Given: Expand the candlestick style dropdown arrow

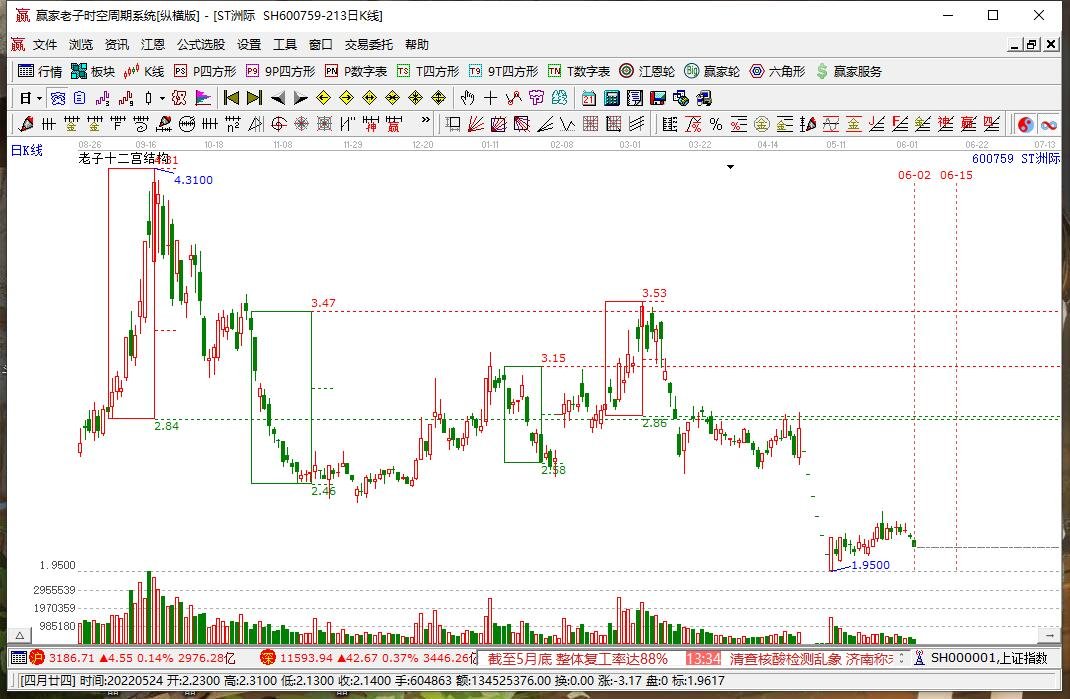Looking at the screenshot, I should point(162,98).
